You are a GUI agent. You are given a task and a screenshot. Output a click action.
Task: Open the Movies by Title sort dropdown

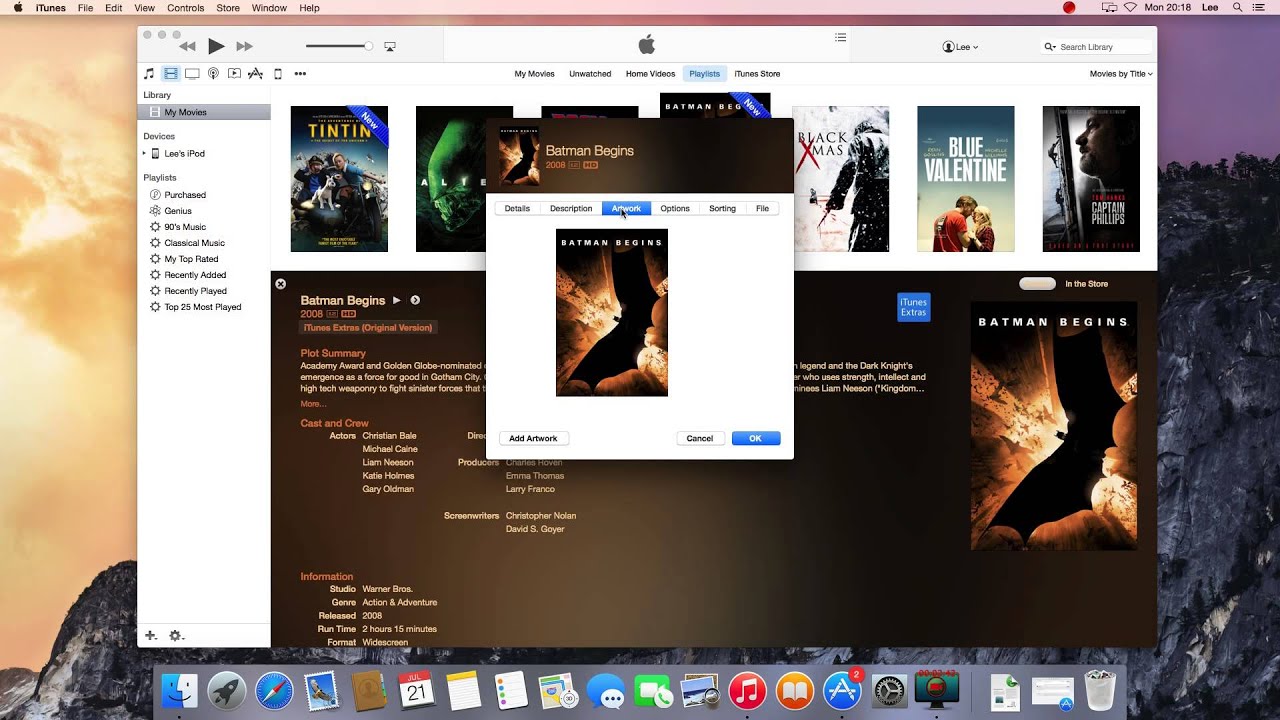(1121, 74)
